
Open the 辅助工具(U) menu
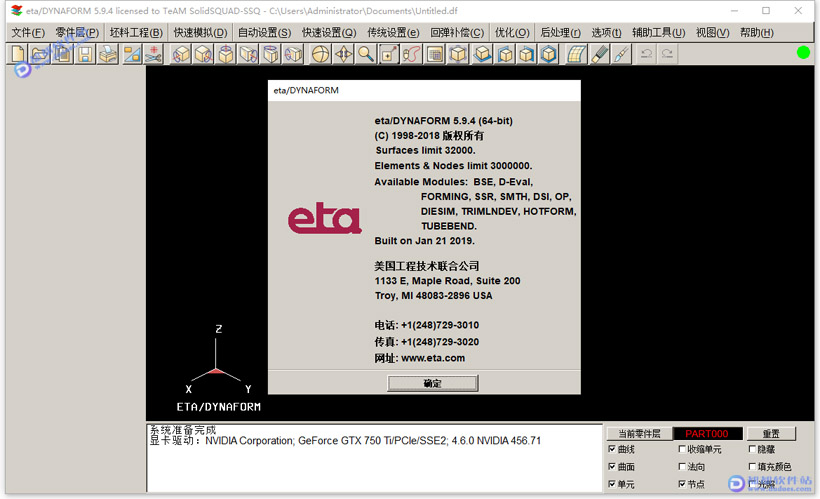pos(658,32)
